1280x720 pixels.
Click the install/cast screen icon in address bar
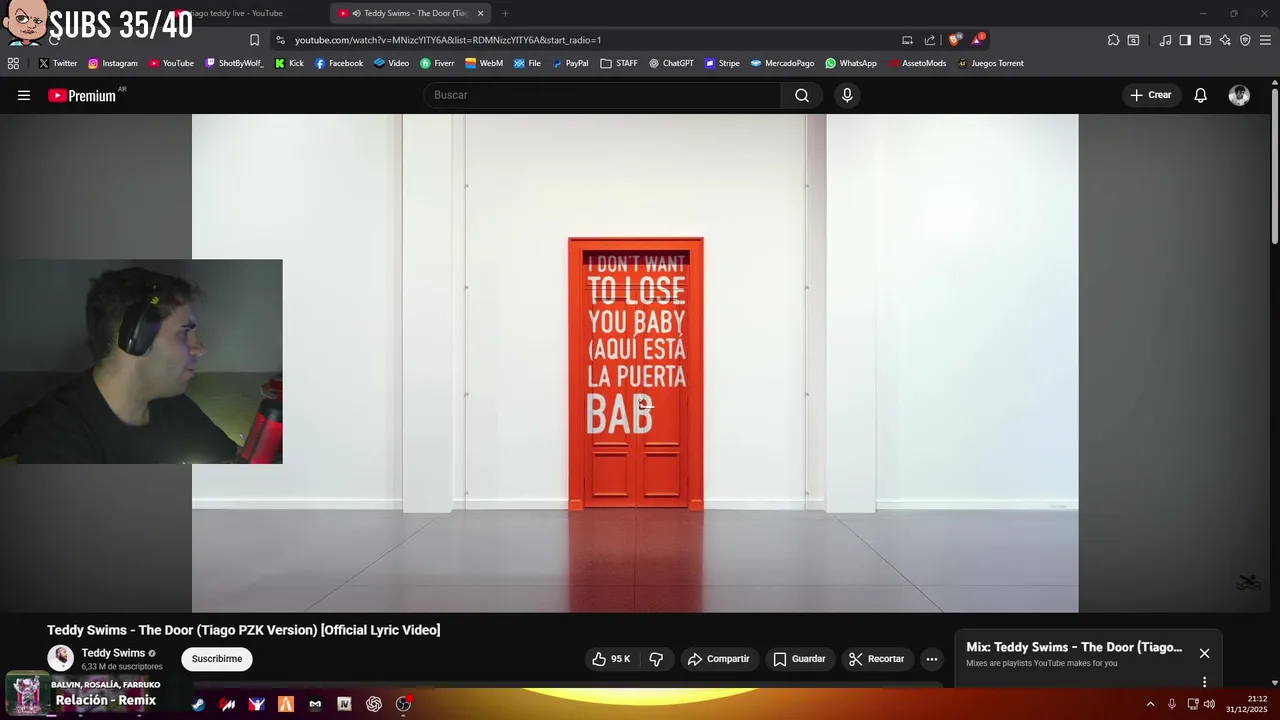click(907, 40)
